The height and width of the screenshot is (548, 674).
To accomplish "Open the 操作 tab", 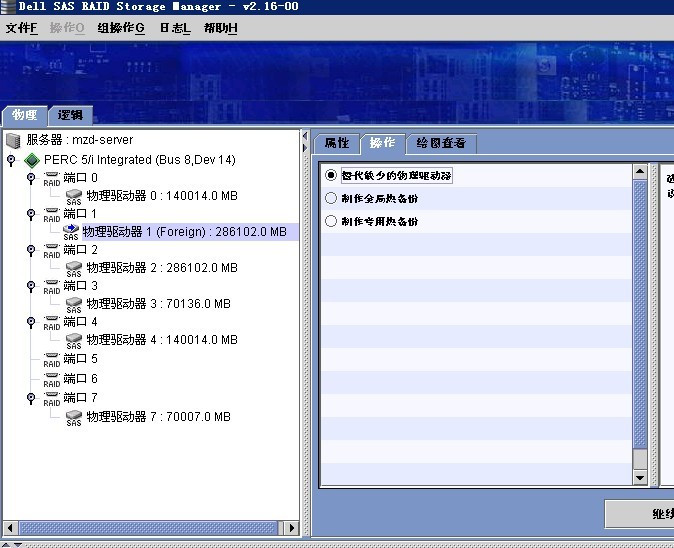I will pyautogui.click(x=383, y=143).
